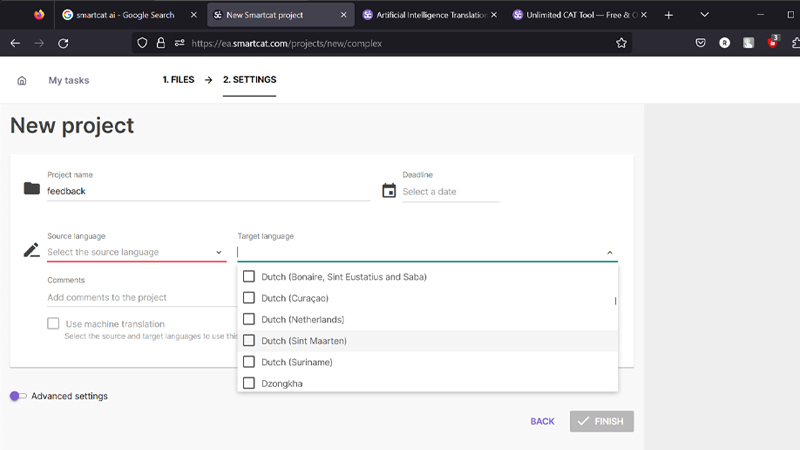Check the Dutch (Curaçao) option
This screenshot has height=450, width=800.
(x=249, y=298)
